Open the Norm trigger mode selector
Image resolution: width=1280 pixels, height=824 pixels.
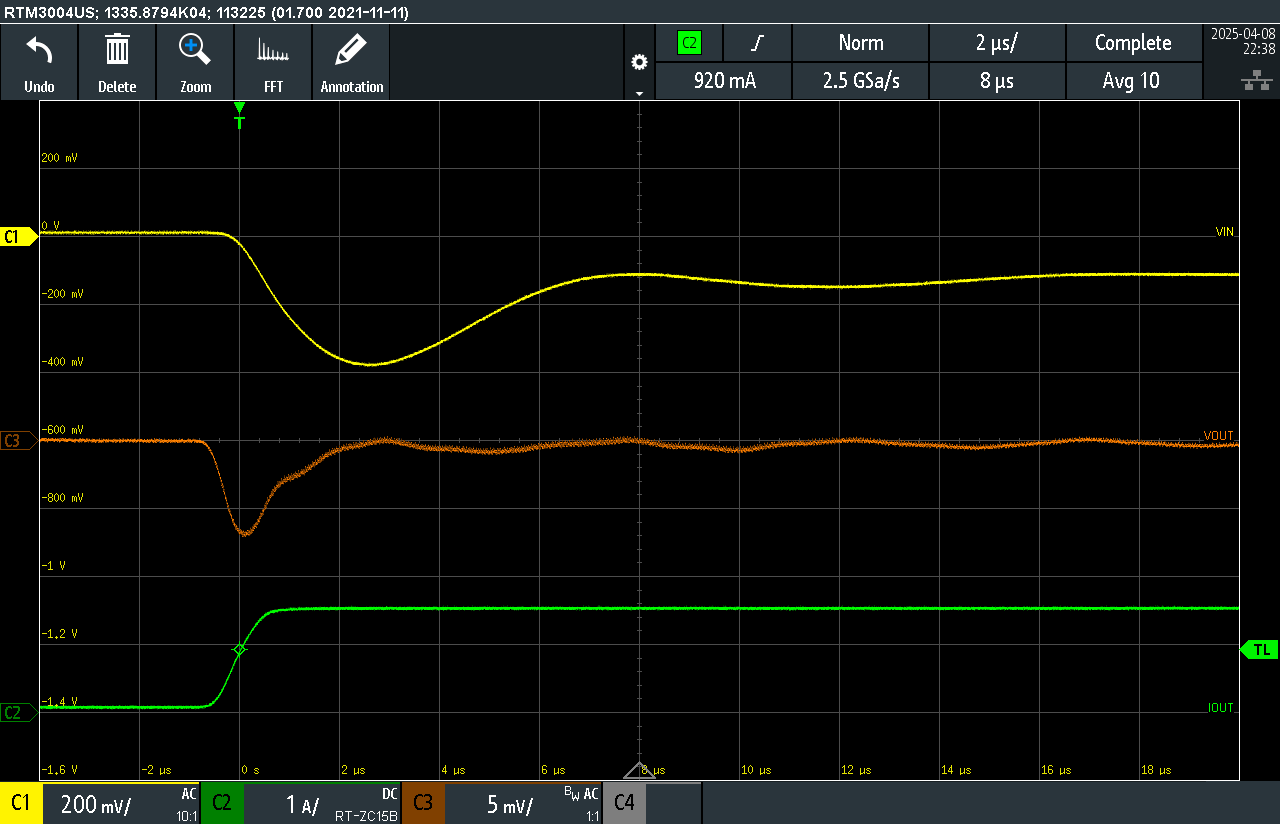860,43
